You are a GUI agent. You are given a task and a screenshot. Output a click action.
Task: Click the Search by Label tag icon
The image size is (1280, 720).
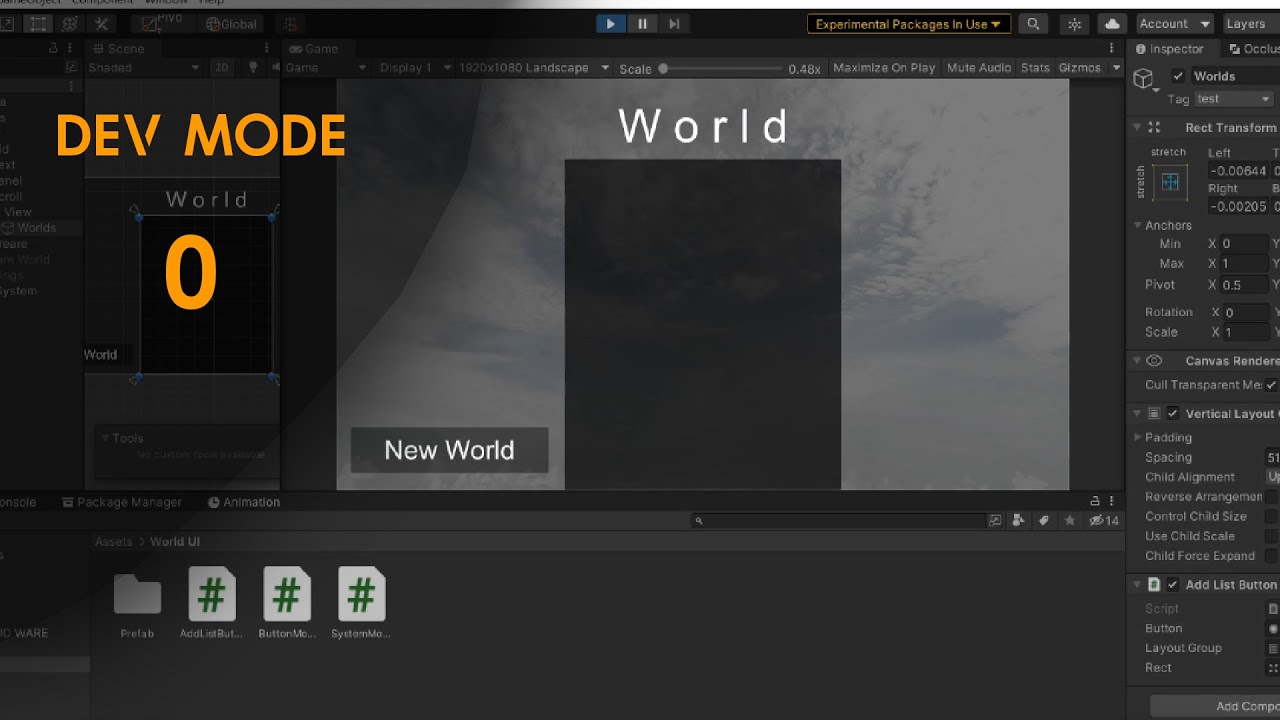[1044, 520]
